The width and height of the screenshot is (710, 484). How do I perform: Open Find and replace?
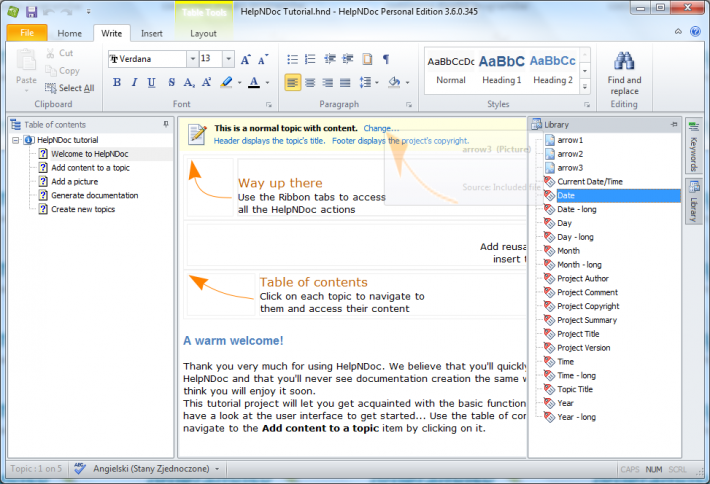click(x=624, y=68)
